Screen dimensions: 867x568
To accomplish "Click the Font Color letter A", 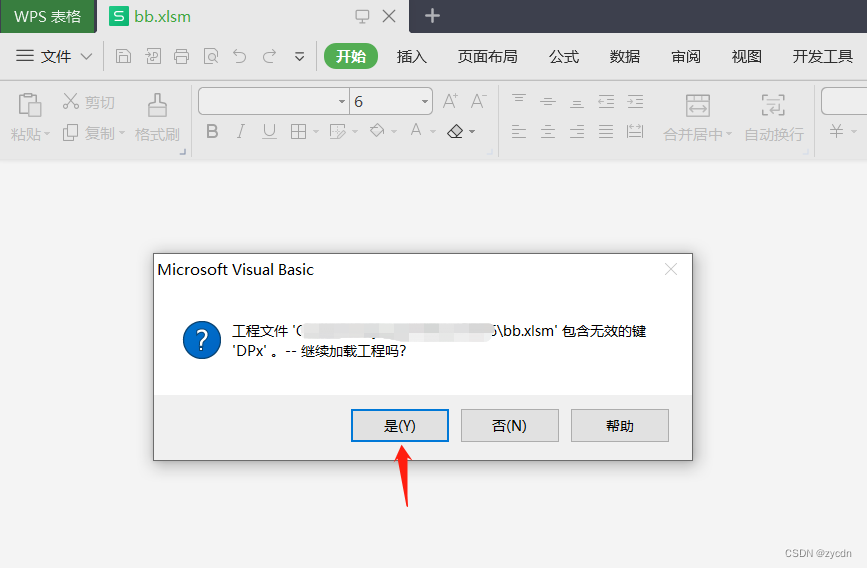I will click(x=416, y=131).
